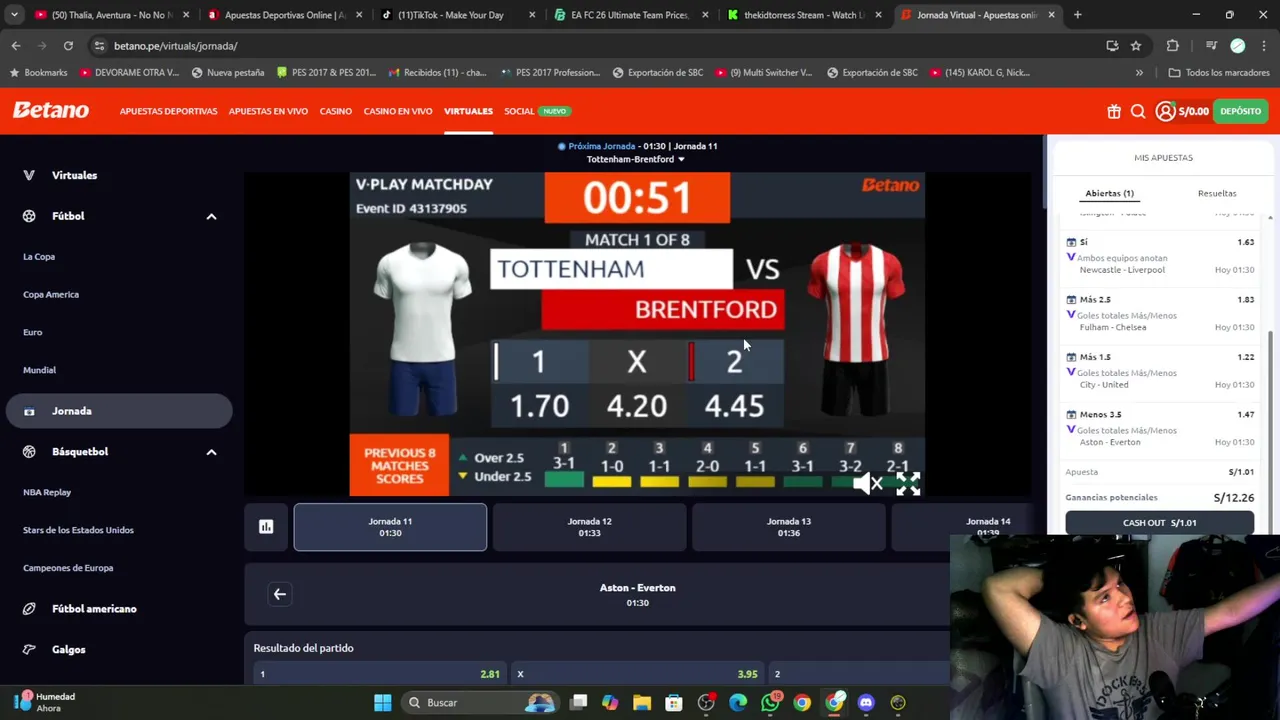Open the screen cast icon in address bar
1280x720 pixels.
(x=1112, y=46)
